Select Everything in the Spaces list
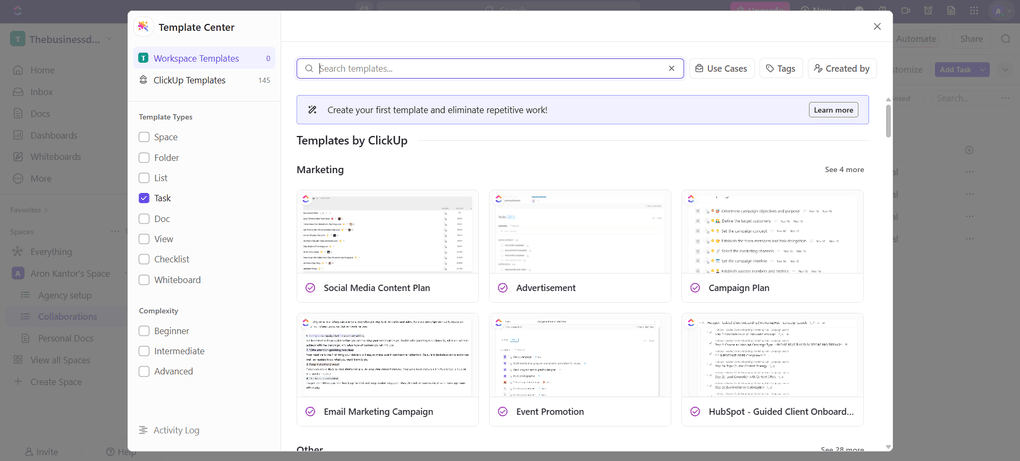This screenshot has height=461, width=1020. pyautogui.click(x=51, y=252)
